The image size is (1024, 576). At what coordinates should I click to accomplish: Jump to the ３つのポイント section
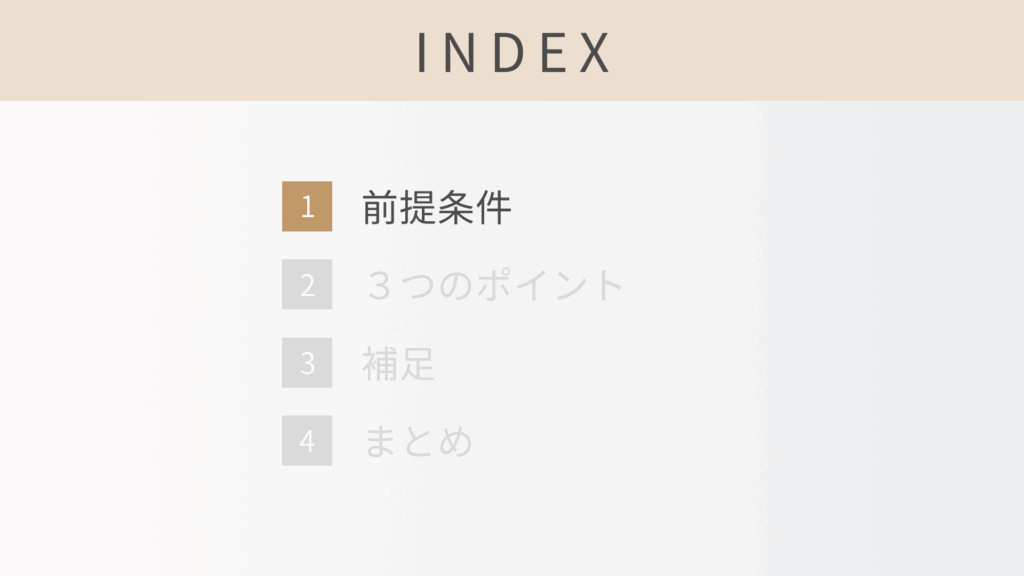(494, 286)
